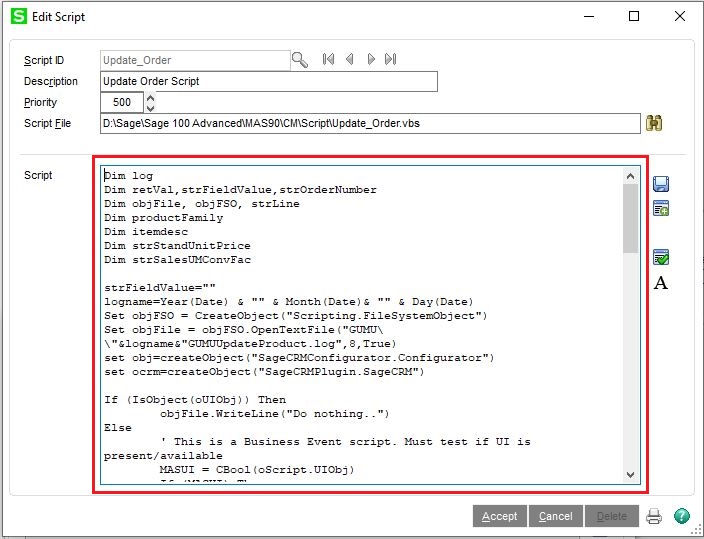Screen dimensions: 704x539
Task: Click the Script File path field
Action: click(370, 123)
